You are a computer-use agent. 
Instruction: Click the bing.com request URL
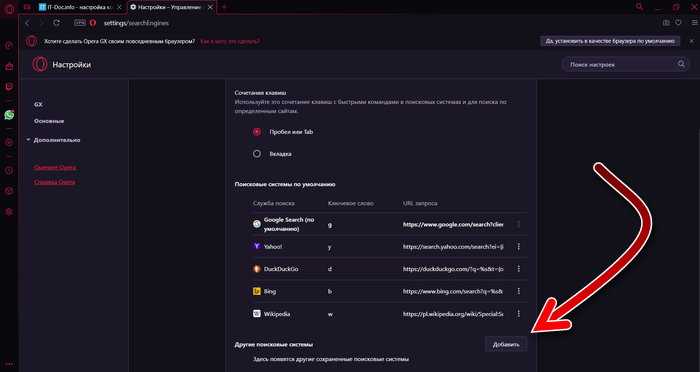pyautogui.click(x=453, y=291)
